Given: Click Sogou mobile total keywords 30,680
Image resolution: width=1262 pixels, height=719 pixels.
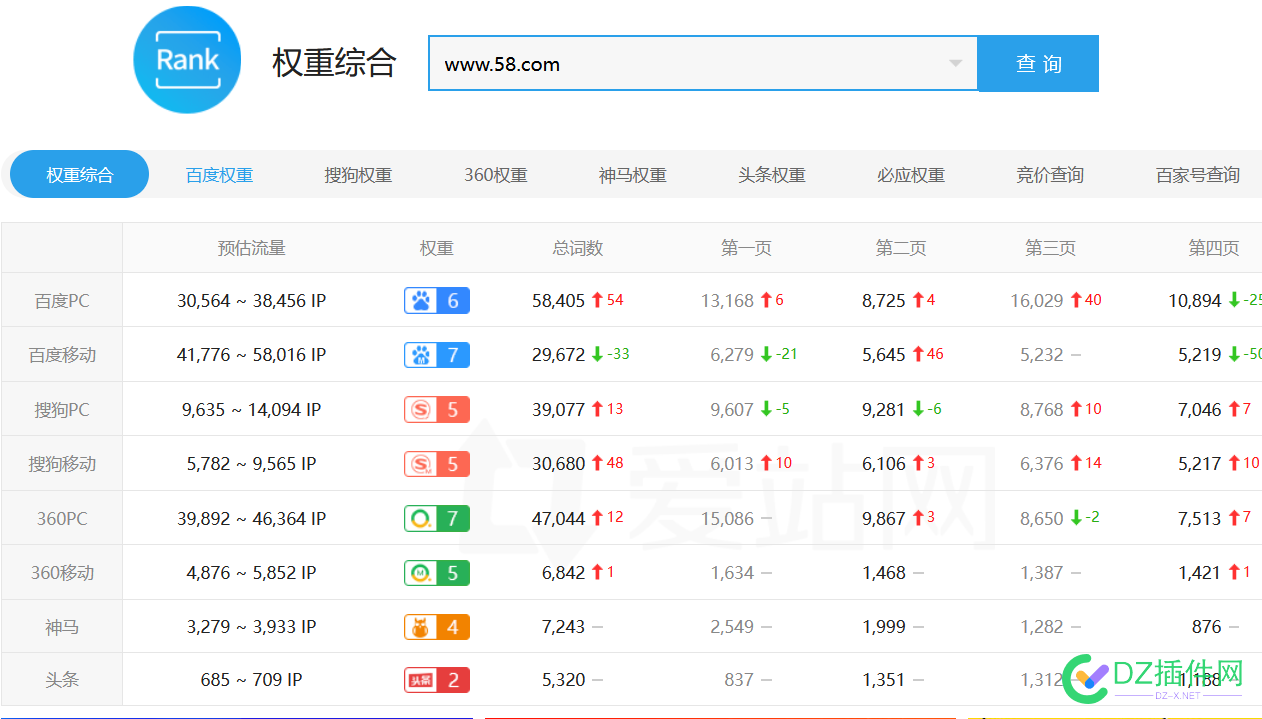Looking at the screenshot, I should pos(558,464).
